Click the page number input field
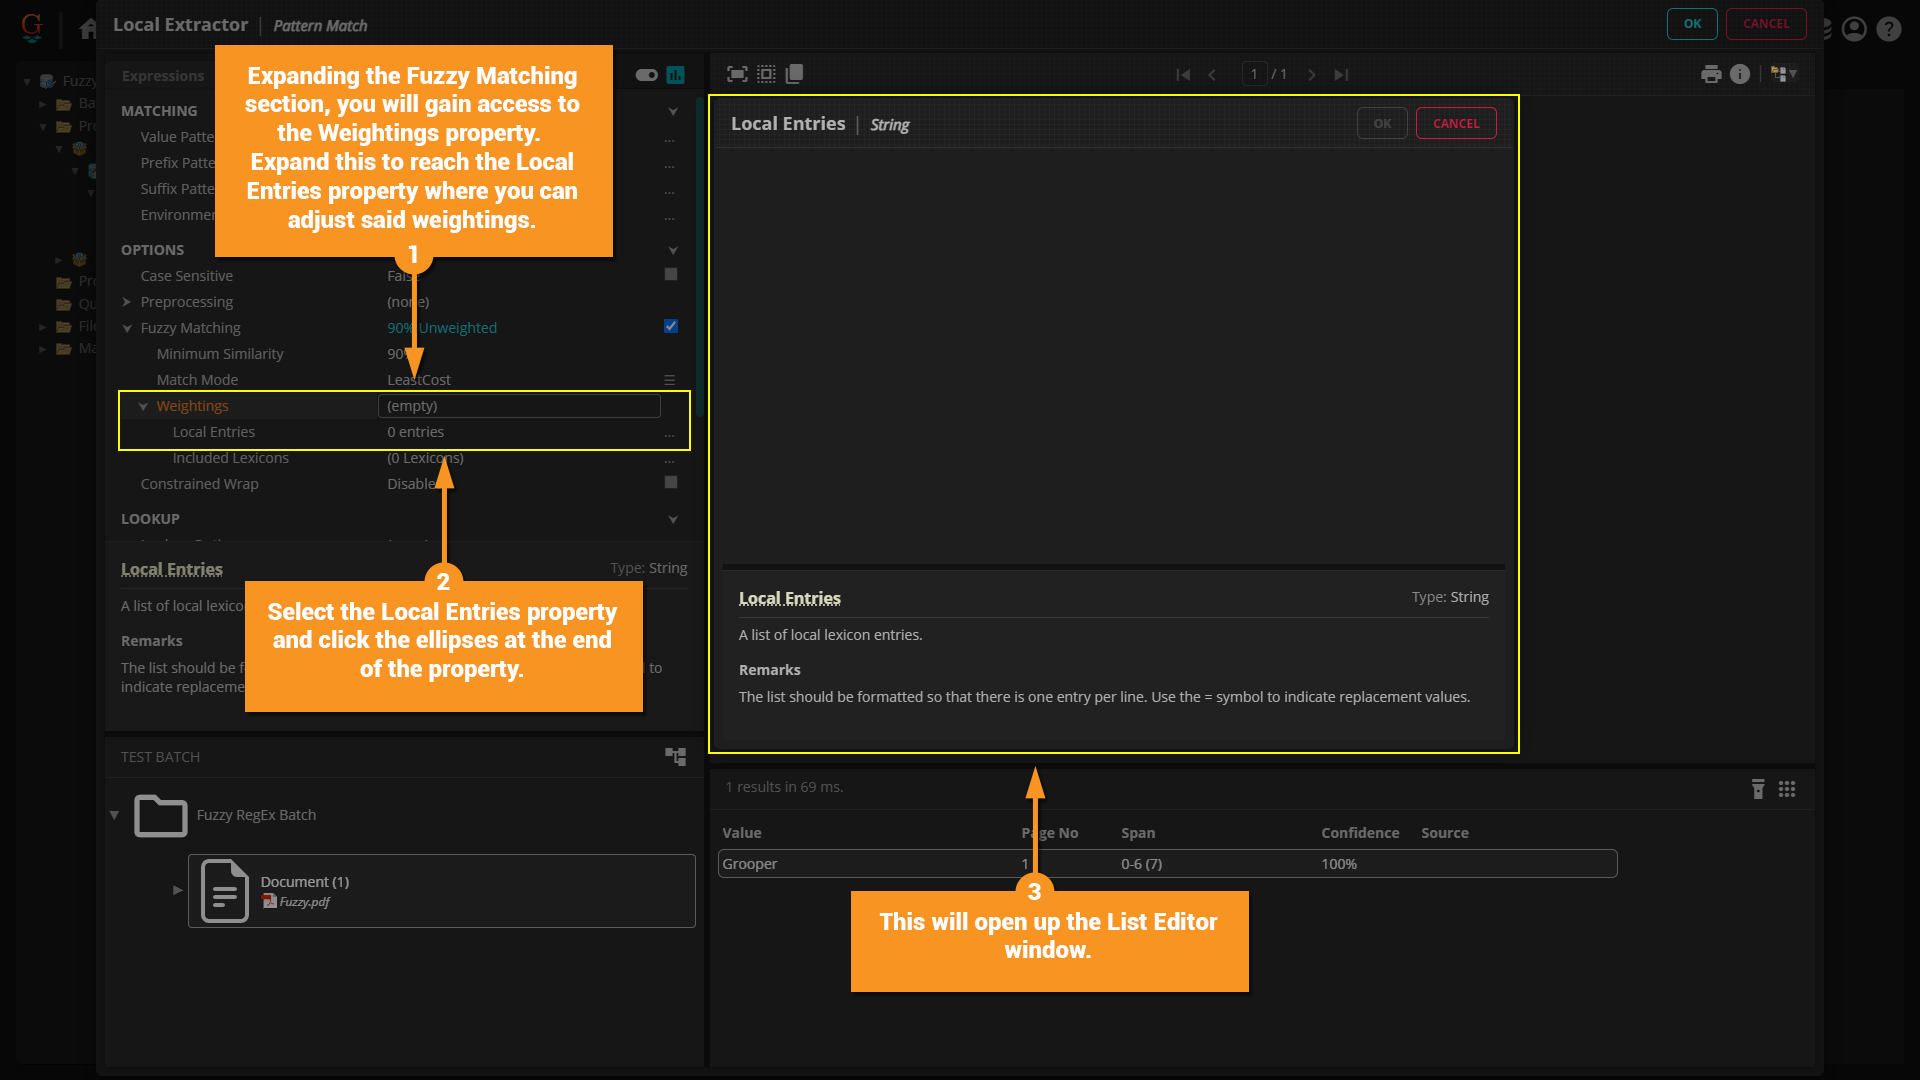The width and height of the screenshot is (1920, 1080). tap(1254, 74)
